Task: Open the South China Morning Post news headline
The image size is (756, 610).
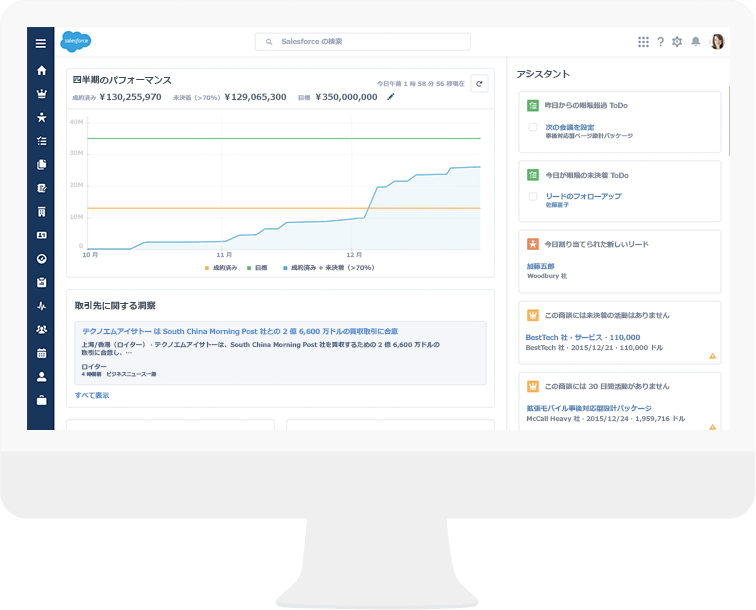Action: coord(239,330)
